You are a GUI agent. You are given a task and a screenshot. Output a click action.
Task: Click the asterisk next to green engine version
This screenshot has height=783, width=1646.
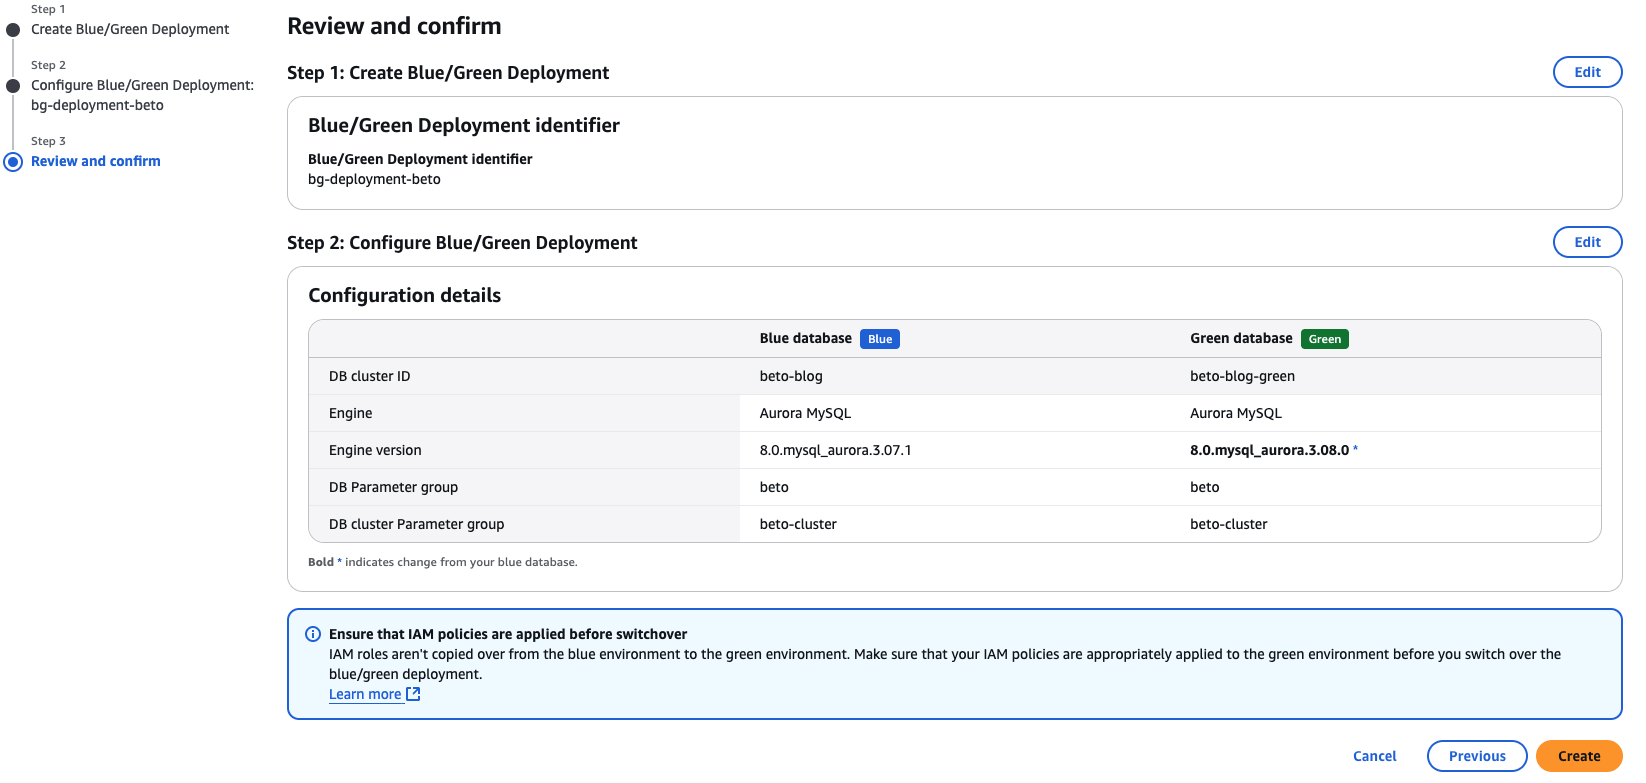pos(1355,450)
